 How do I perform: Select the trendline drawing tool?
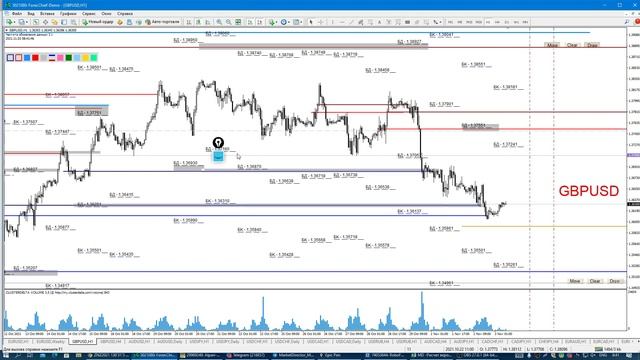click(x=351, y=22)
